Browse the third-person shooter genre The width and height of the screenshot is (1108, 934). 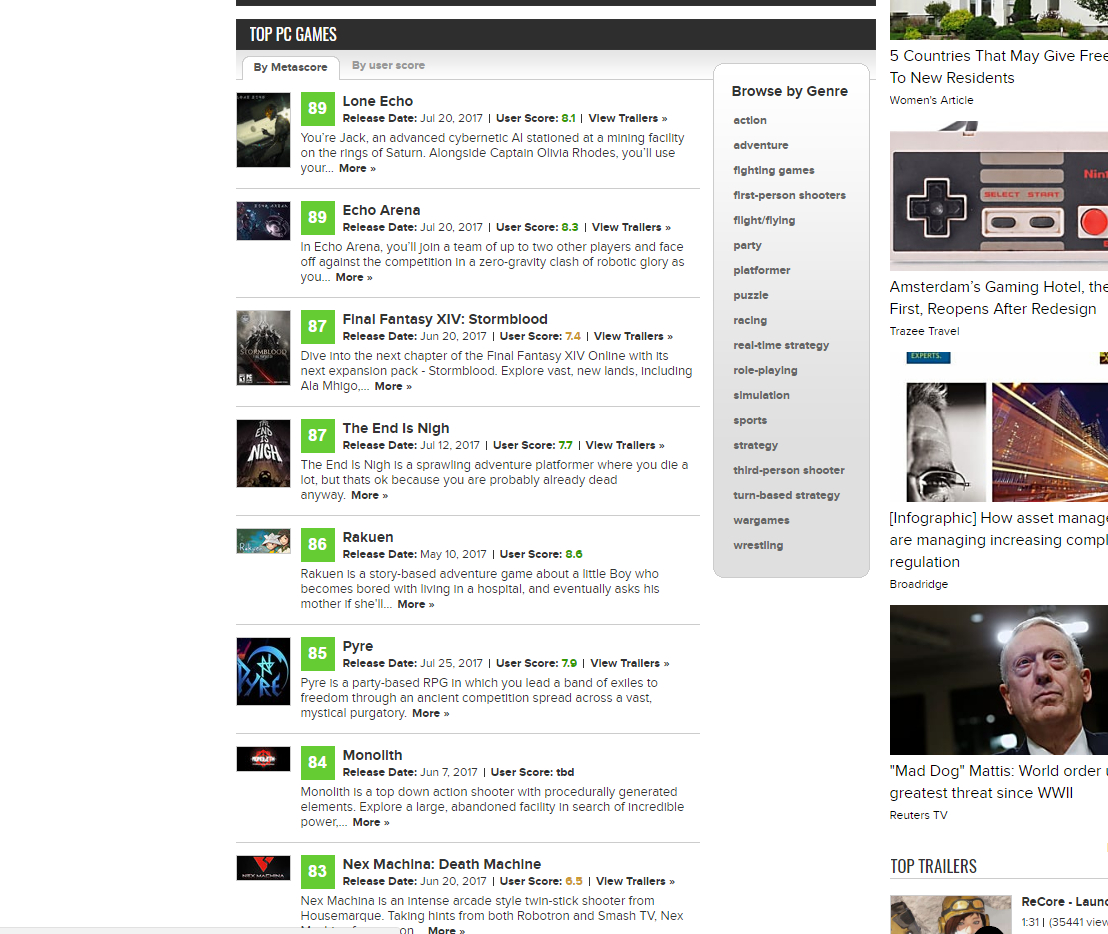click(789, 470)
